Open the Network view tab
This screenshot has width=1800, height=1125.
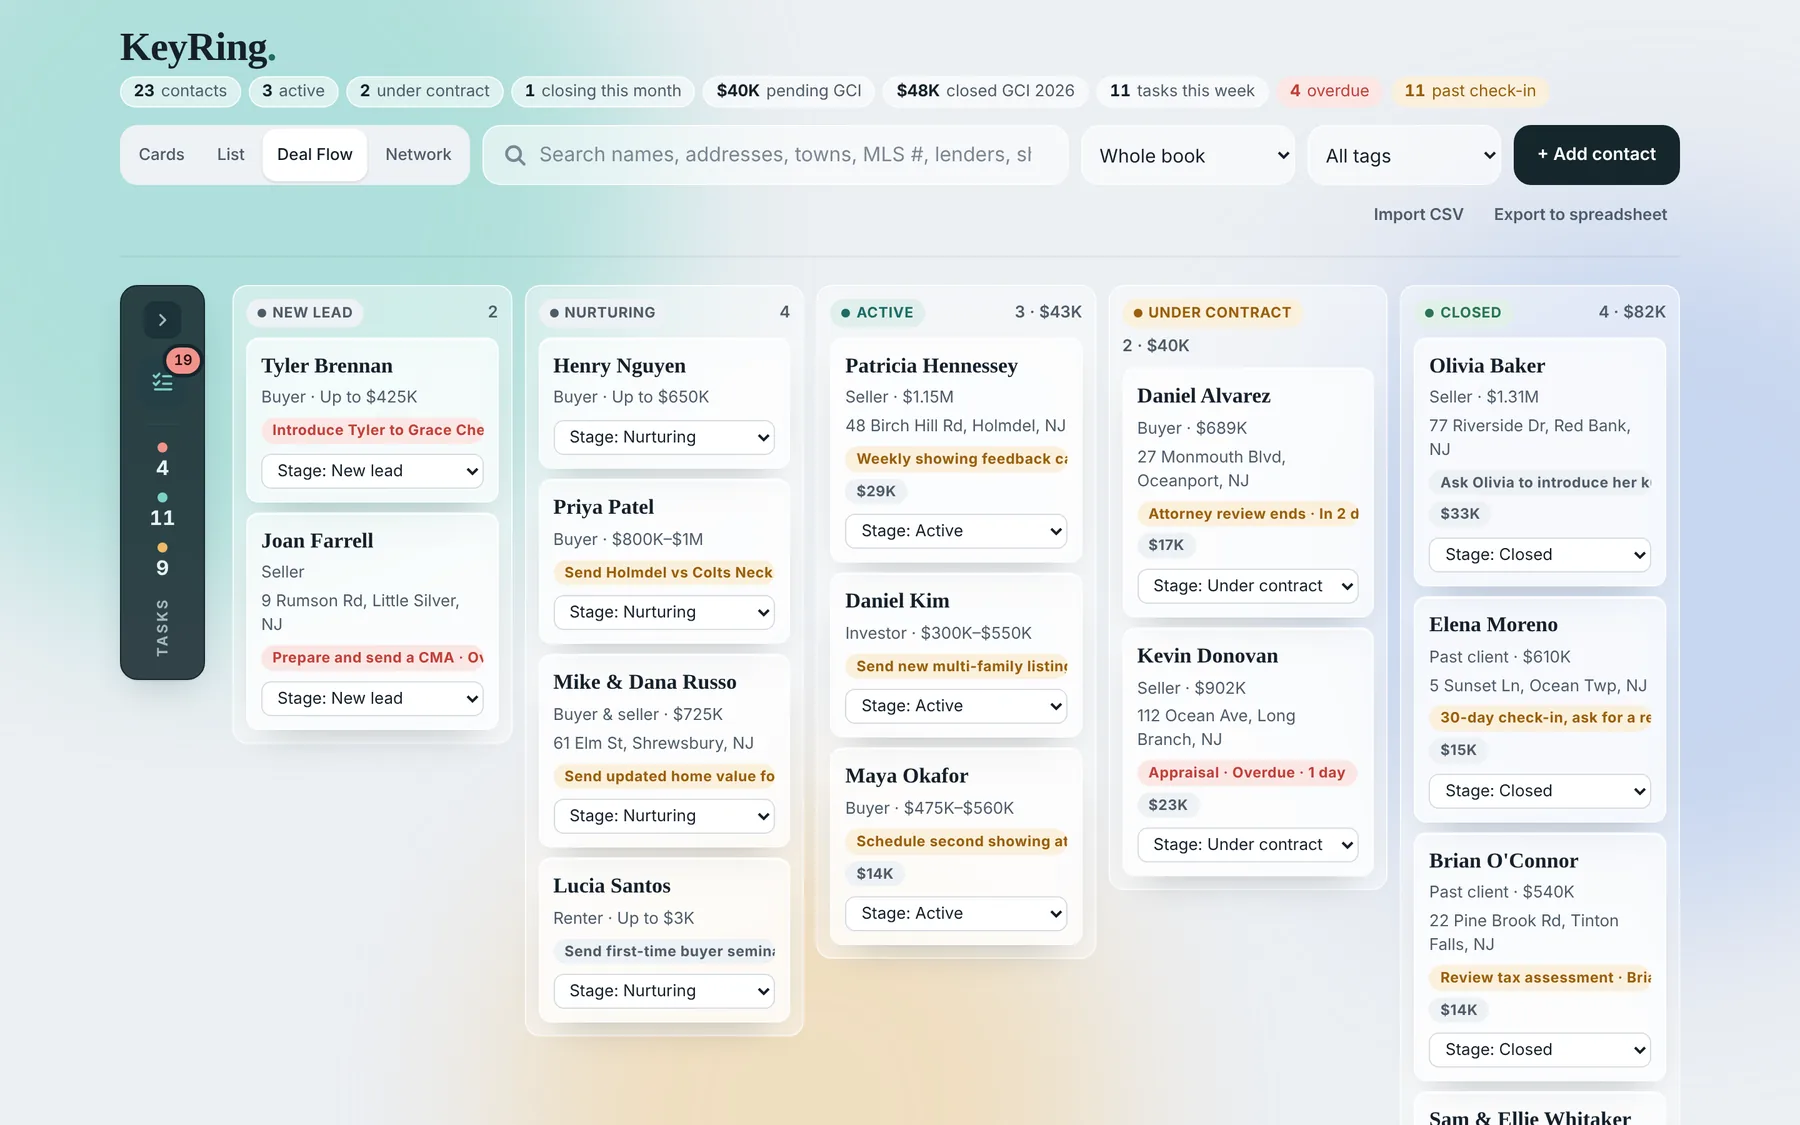tap(418, 155)
